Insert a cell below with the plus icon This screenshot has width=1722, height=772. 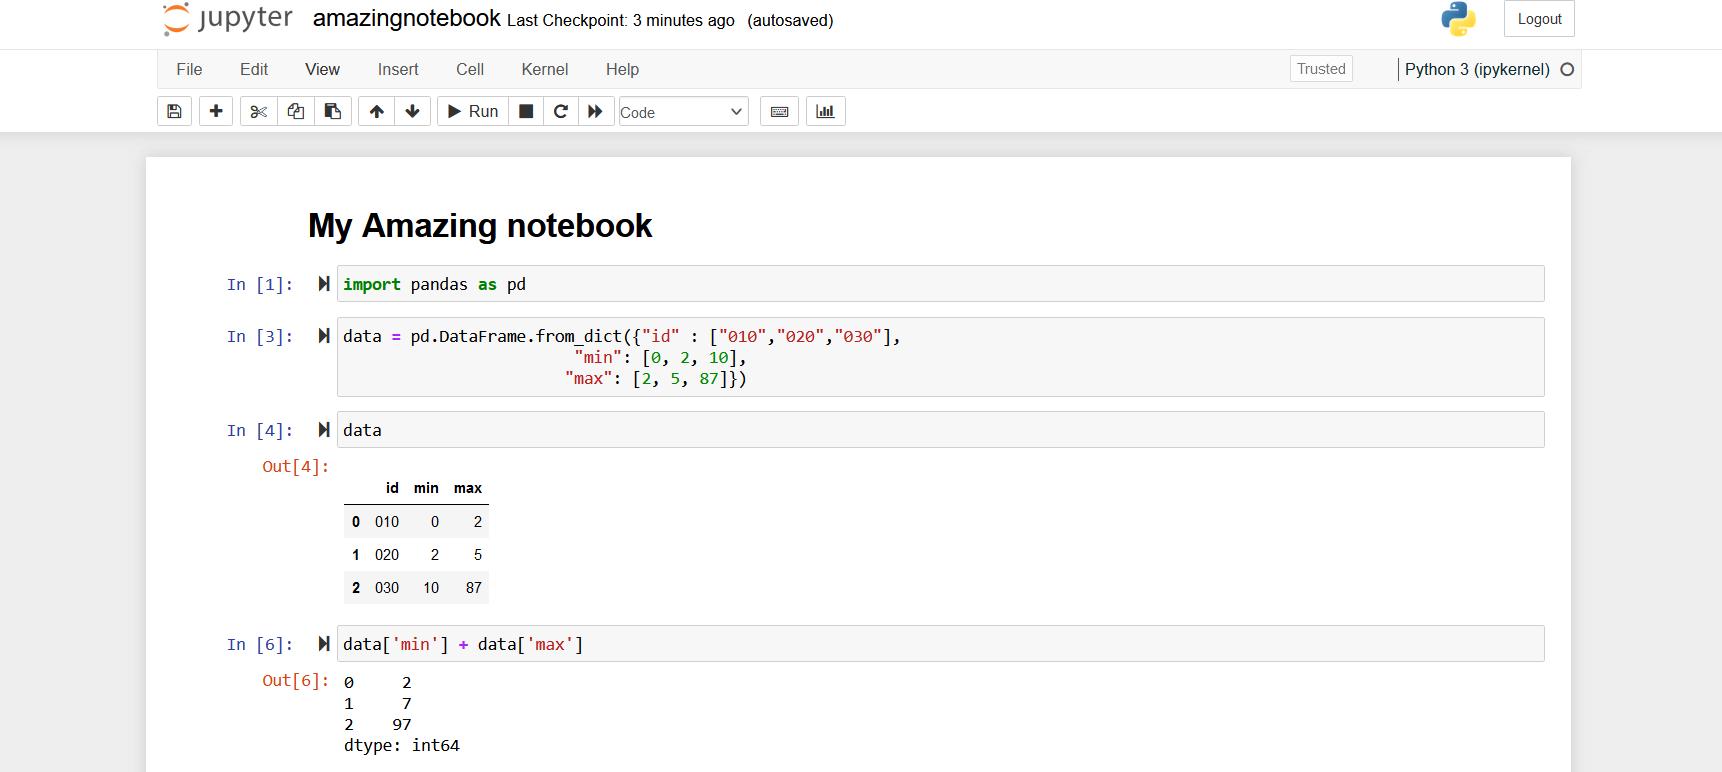click(x=216, y=111)
